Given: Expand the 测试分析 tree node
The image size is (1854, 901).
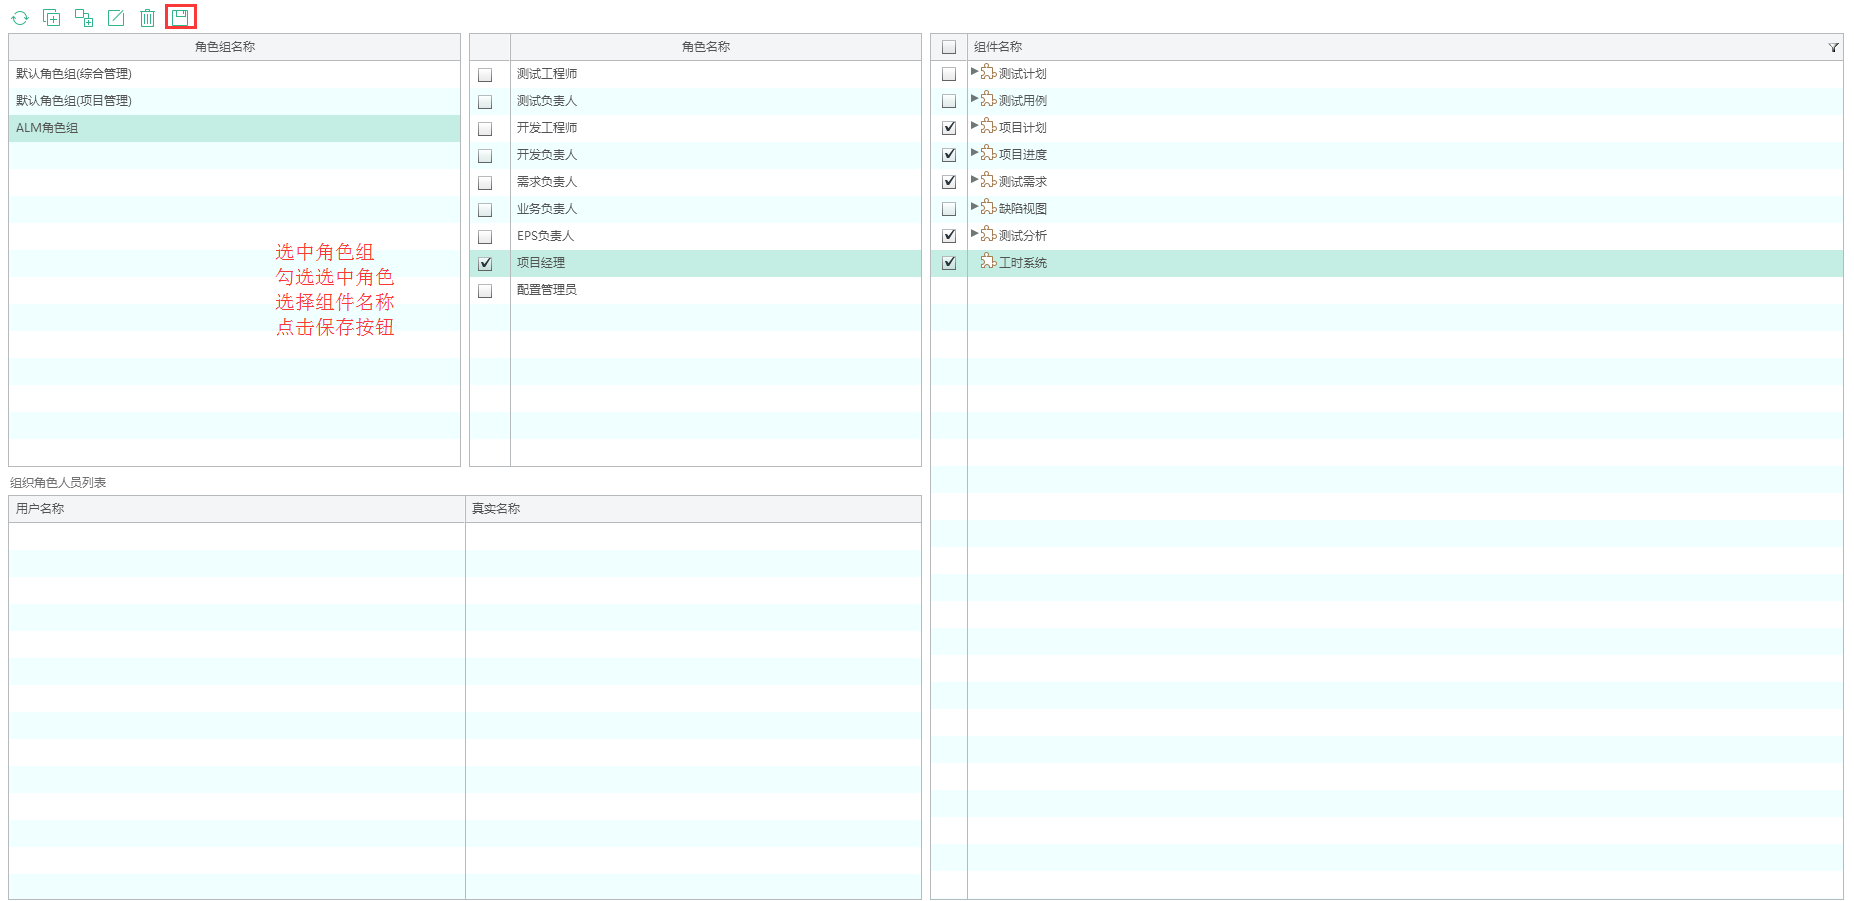Looking at the screenshot, I should point(975,234).
